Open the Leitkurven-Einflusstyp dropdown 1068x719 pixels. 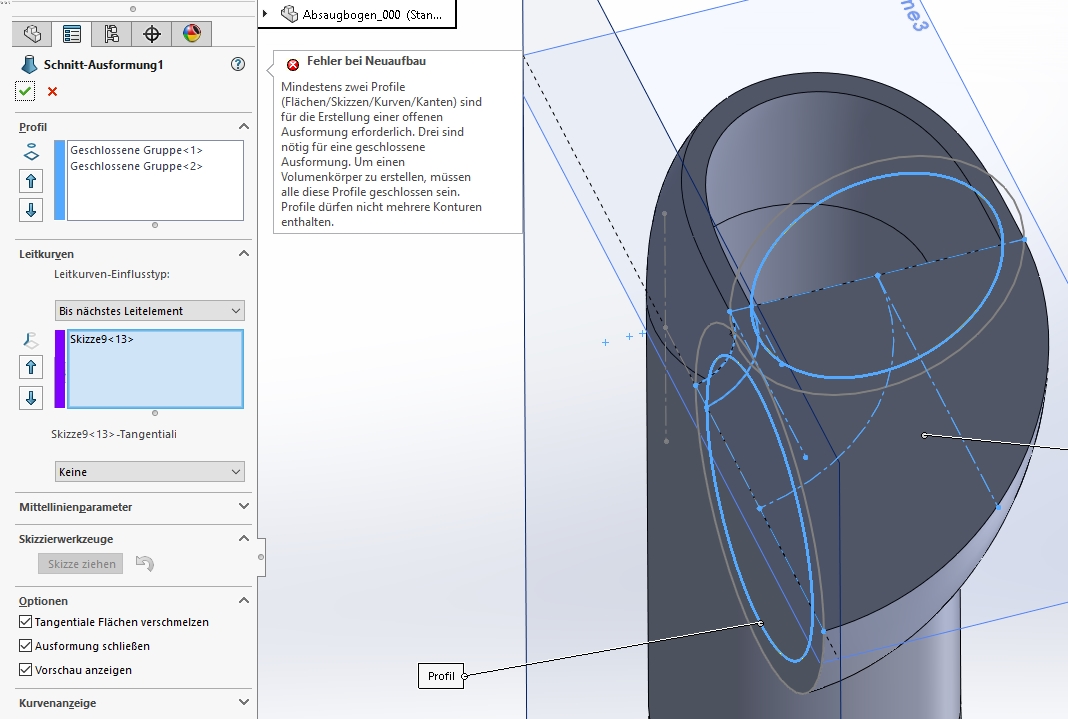(150, 311)
